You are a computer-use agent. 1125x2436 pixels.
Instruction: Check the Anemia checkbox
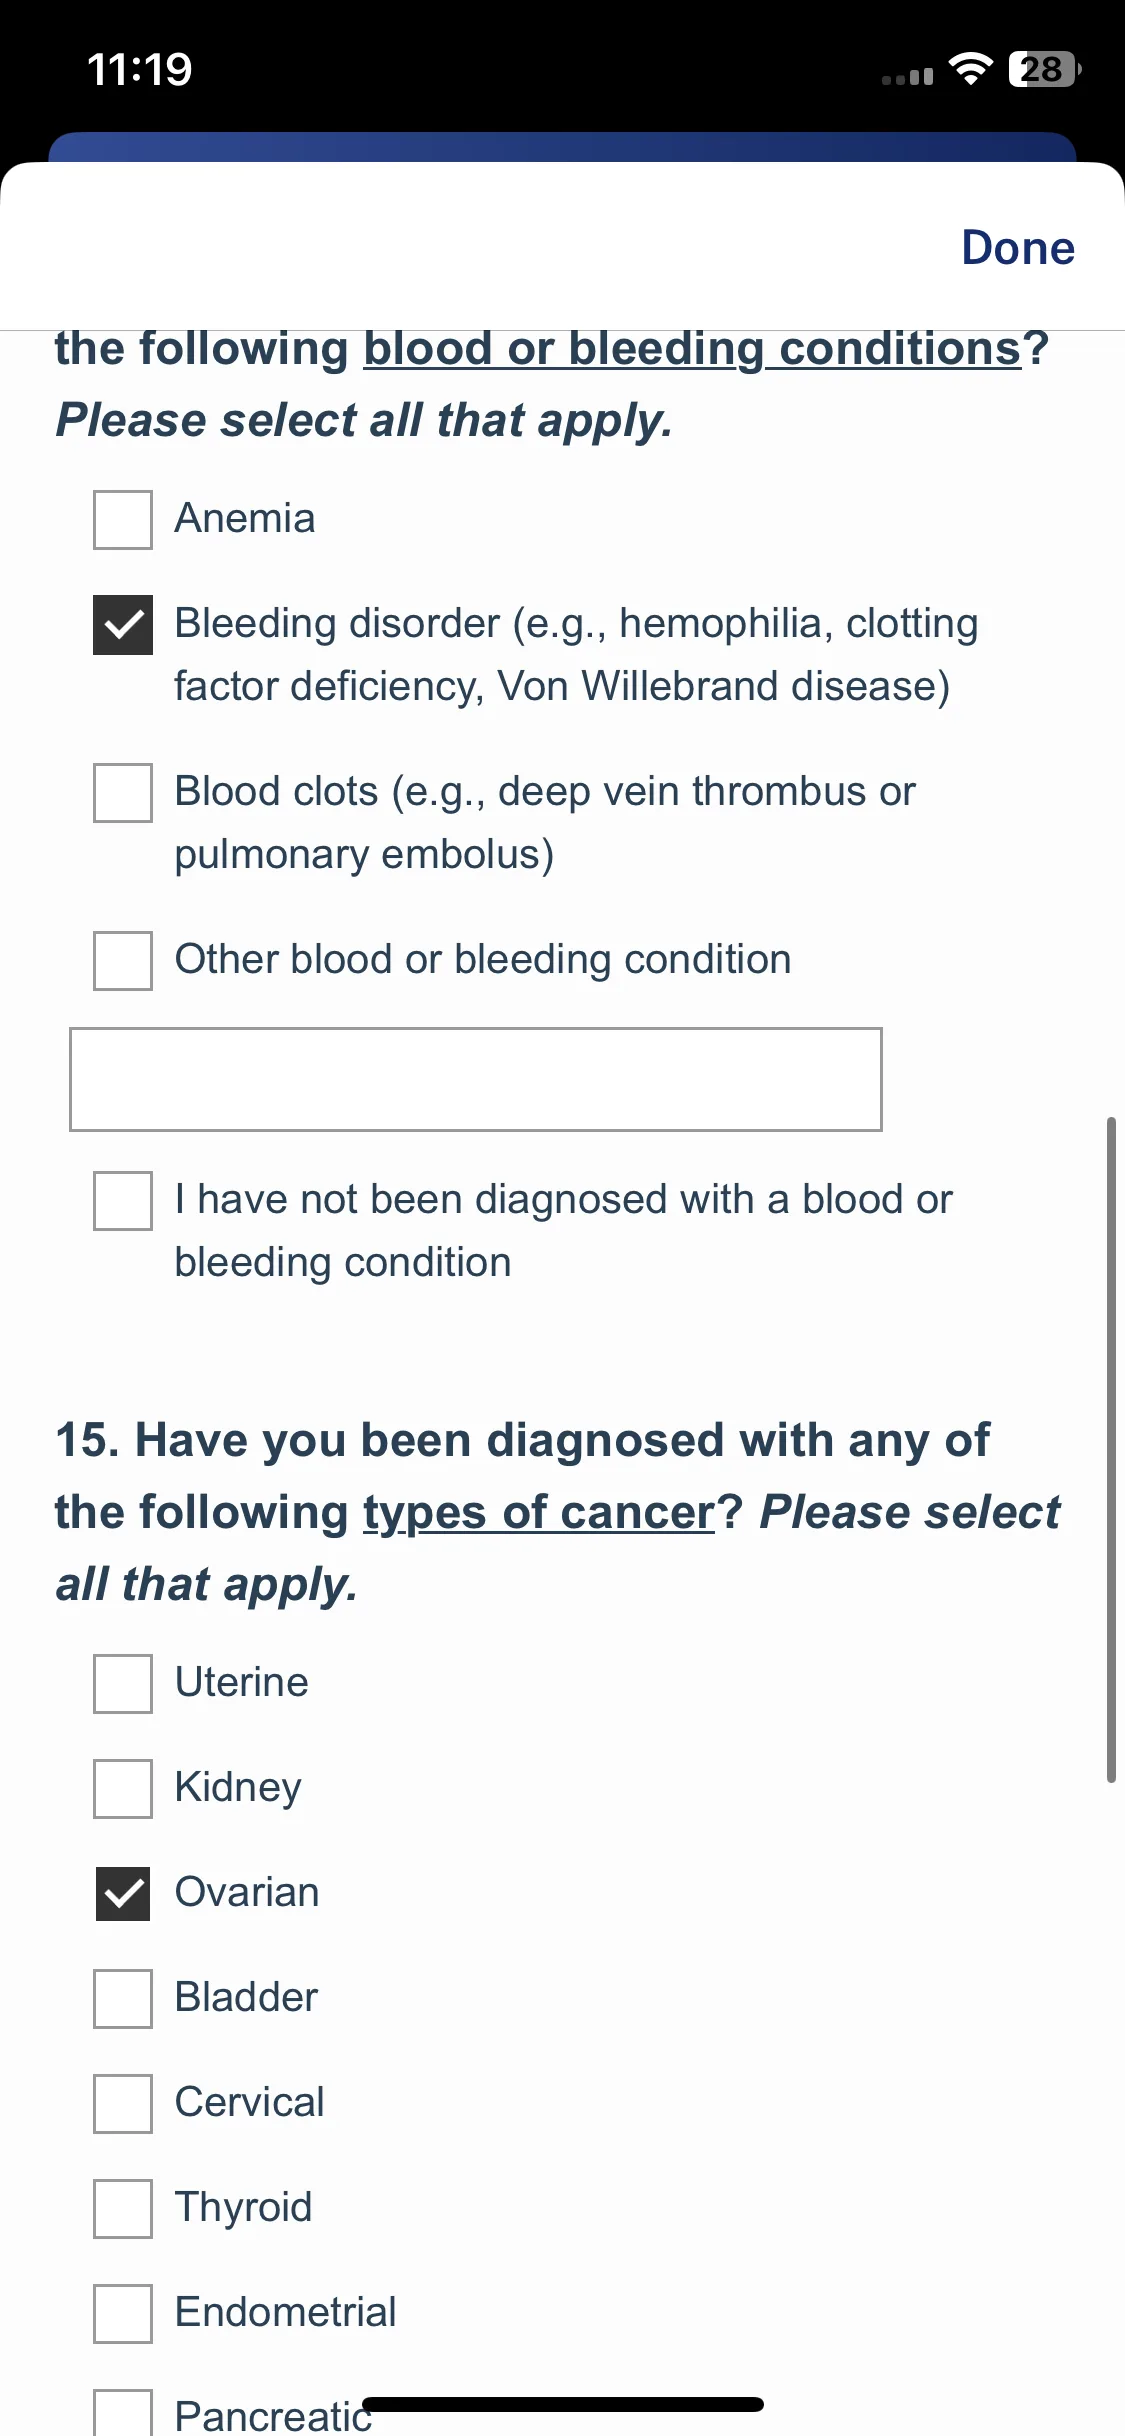pyautogui.click(x=123, y=520)
